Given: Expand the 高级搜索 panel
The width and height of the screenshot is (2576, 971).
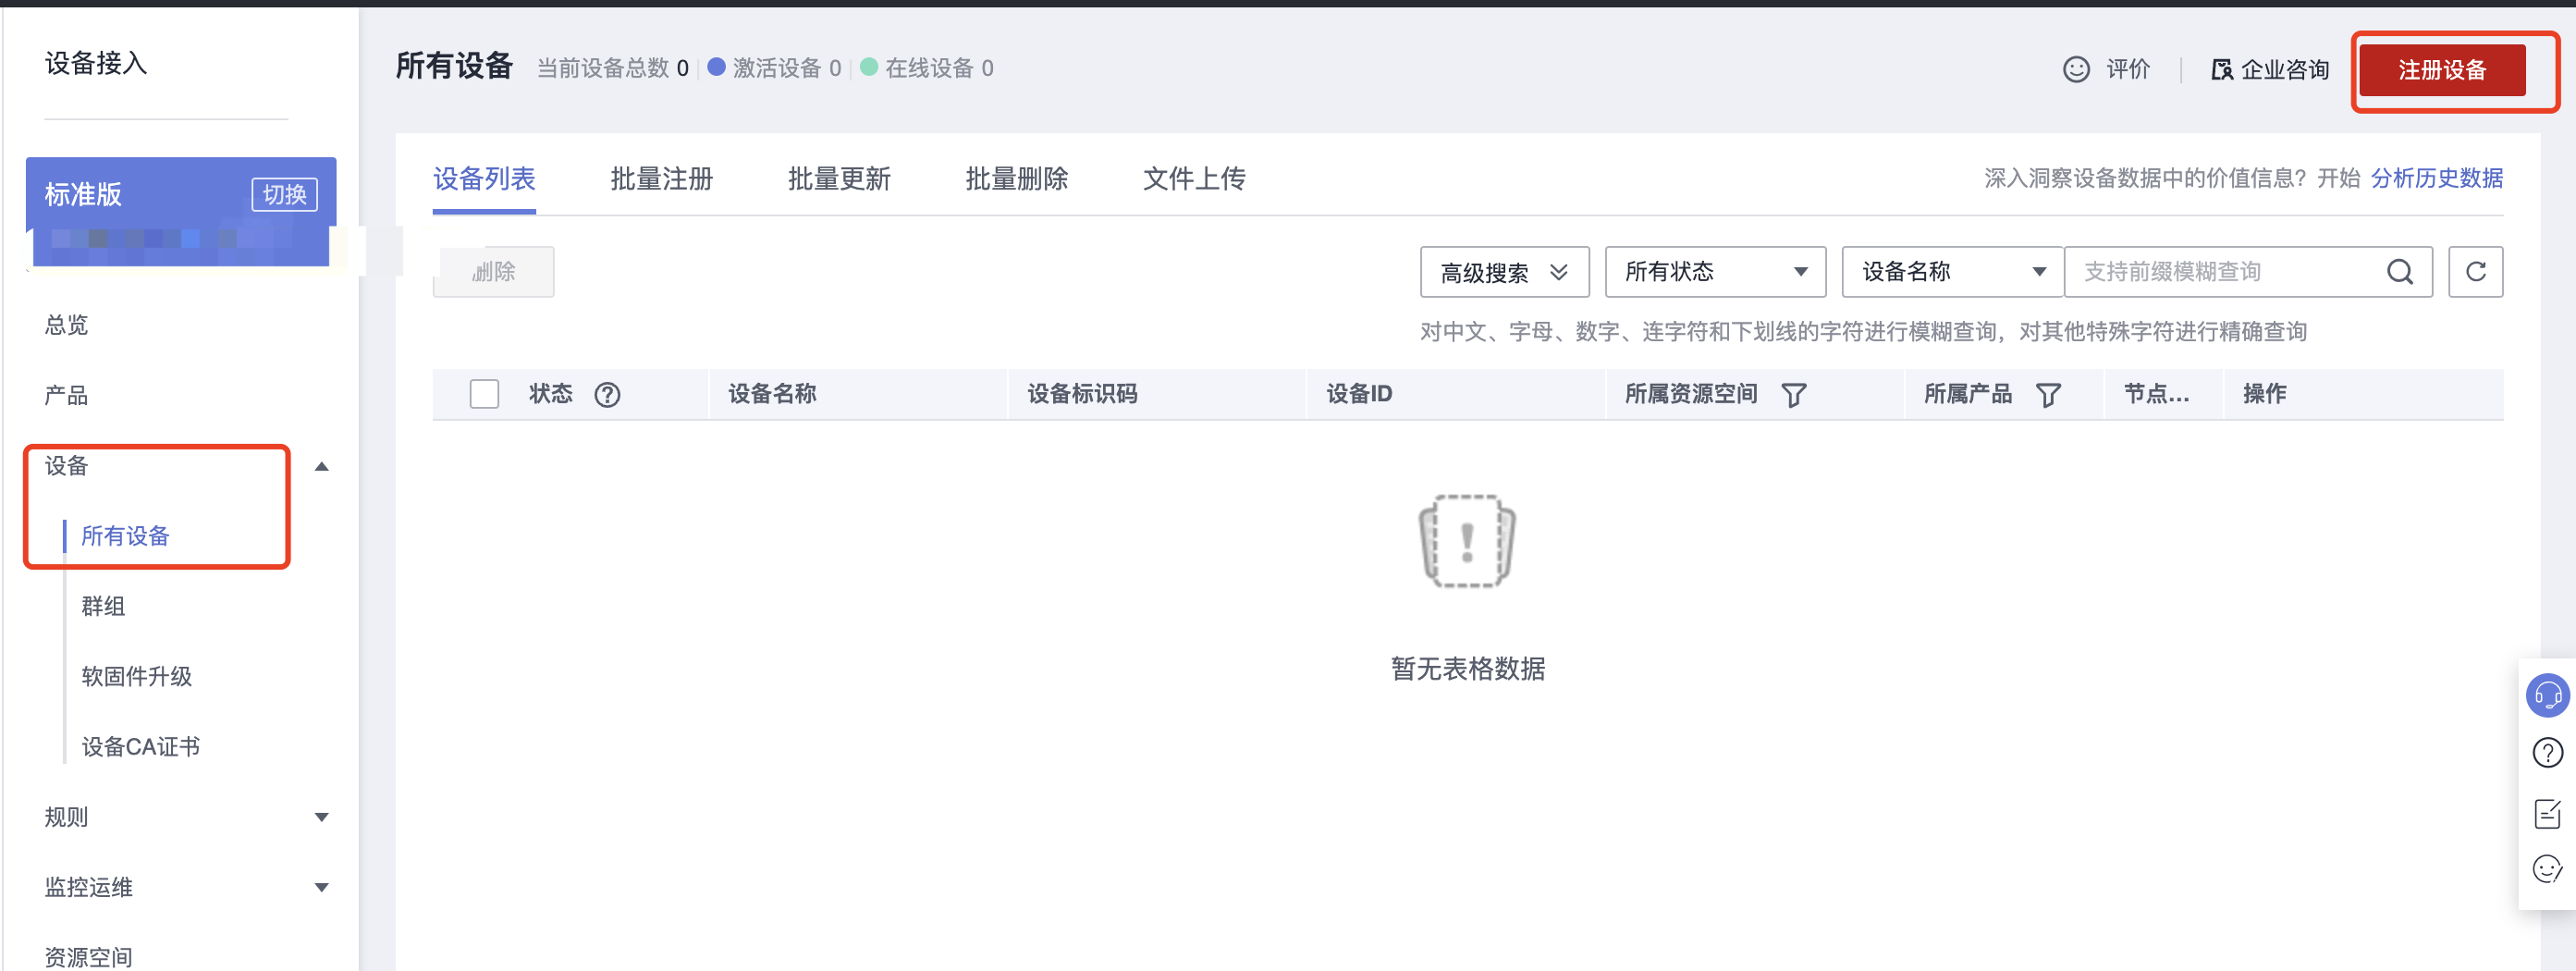Looking at the screenshot, I should click(x=1504, y=272).
